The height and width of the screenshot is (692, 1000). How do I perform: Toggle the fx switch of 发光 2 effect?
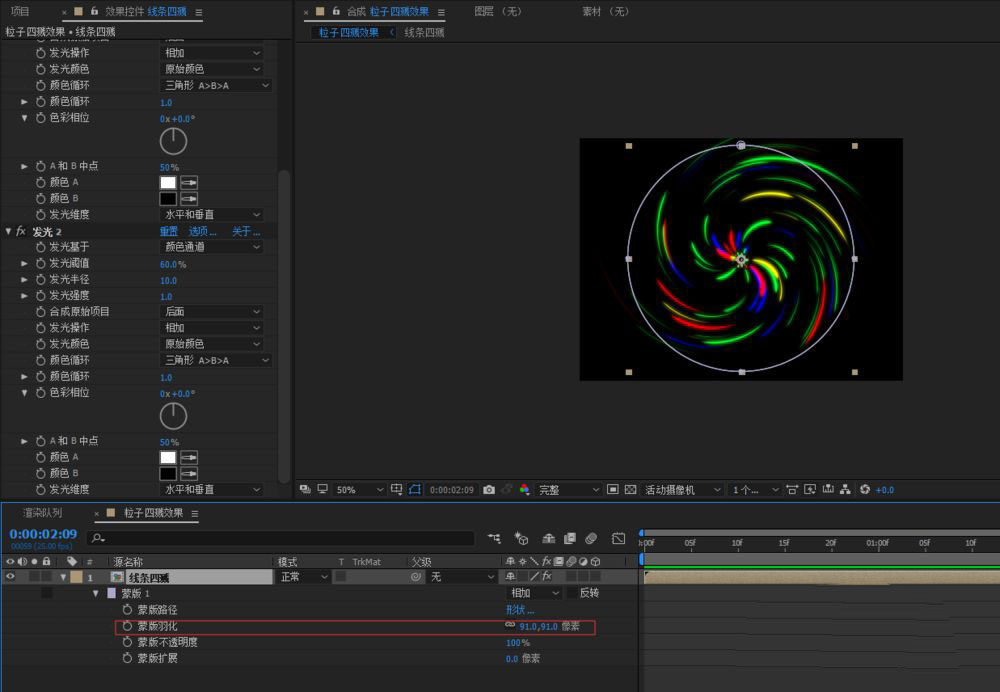pos(21,231)
